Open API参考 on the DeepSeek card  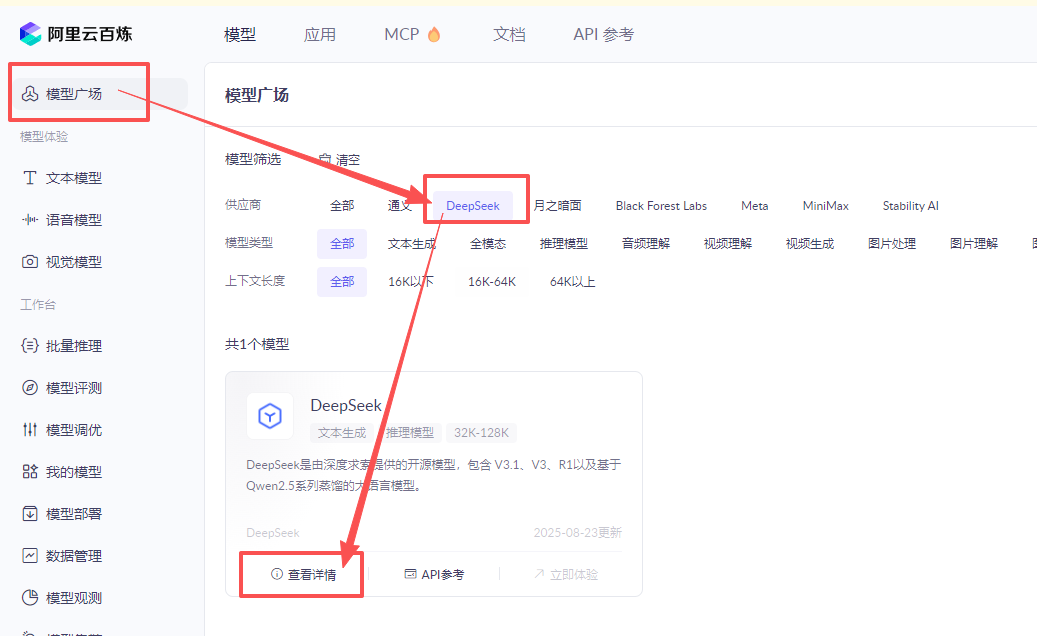click(x=434, y=574)
